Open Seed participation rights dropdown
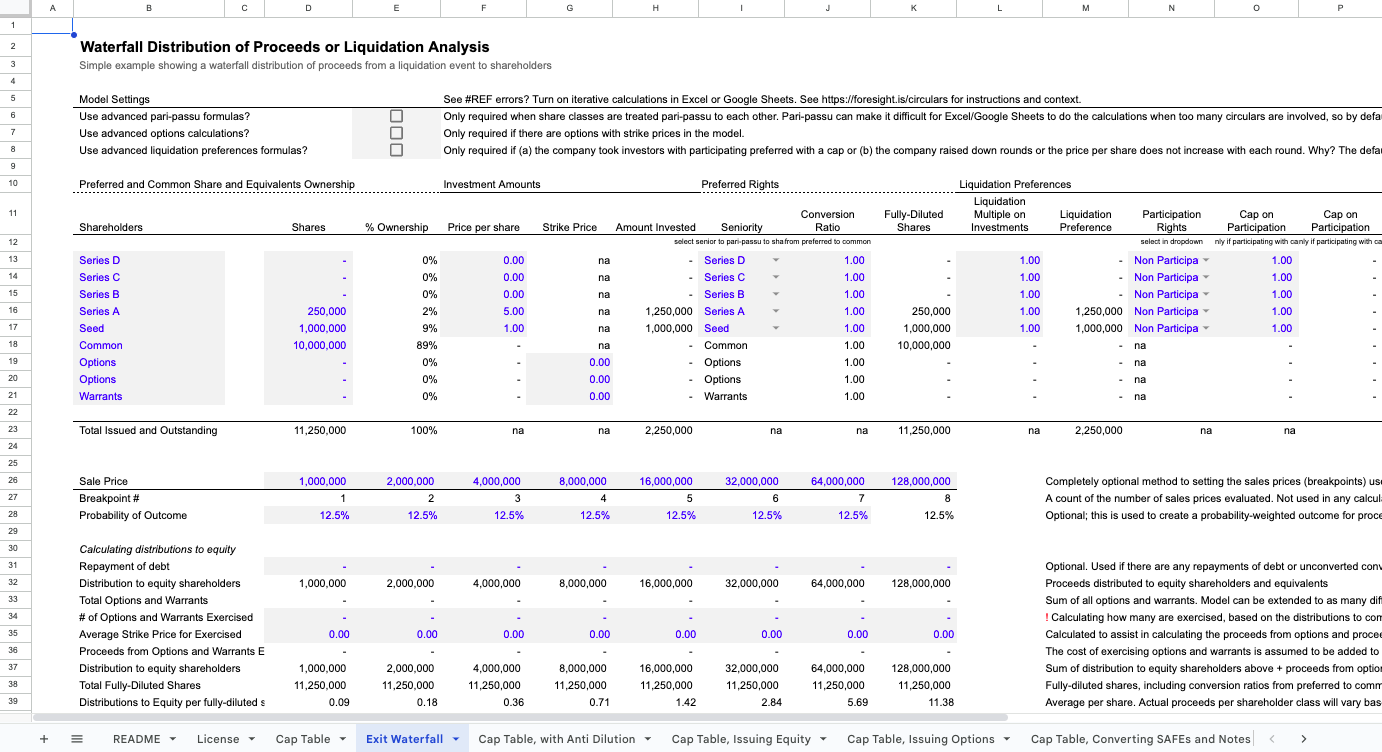Screen dimensions: 1382x752 pos(1205,328)
